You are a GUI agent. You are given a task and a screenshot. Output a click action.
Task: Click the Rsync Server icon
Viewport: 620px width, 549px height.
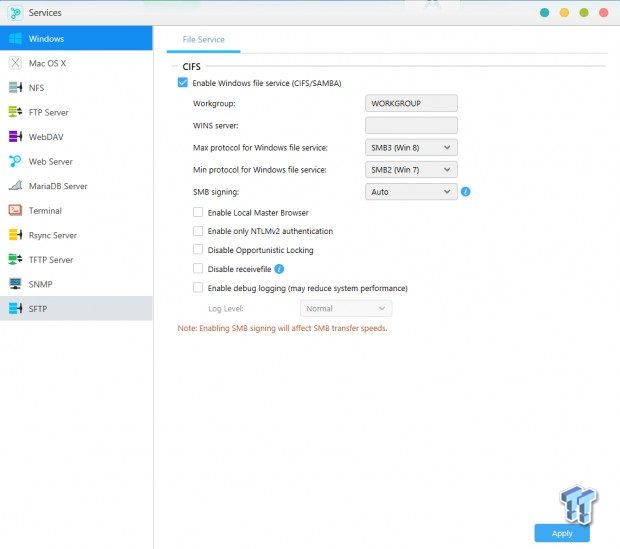pos(15,235)
